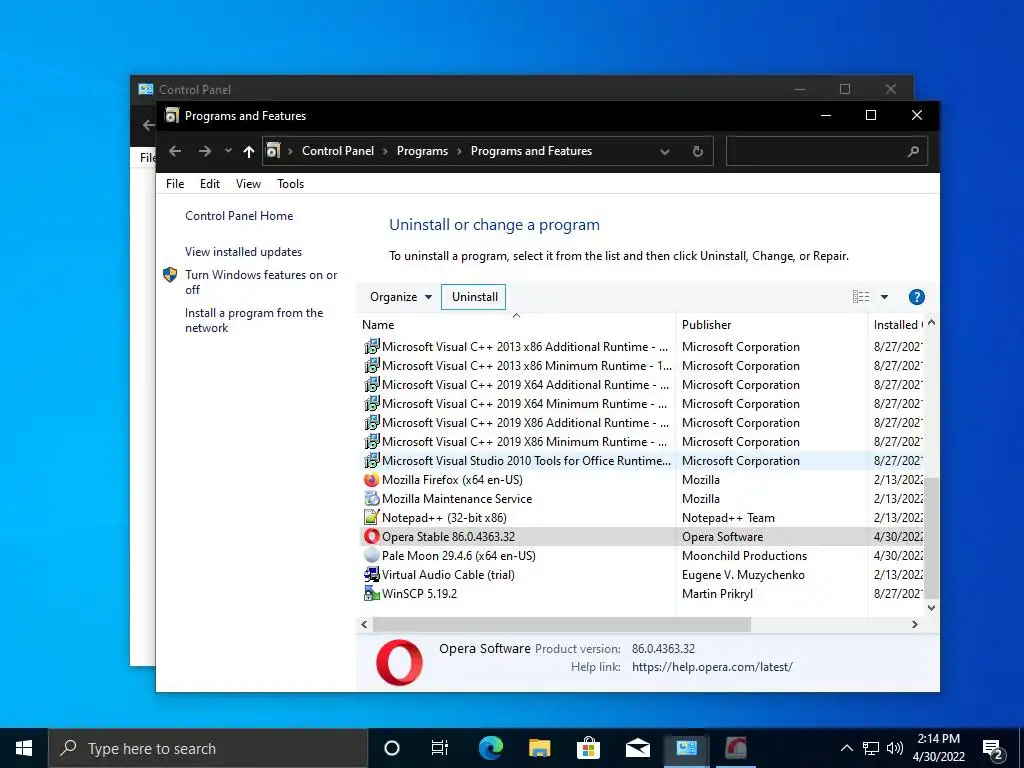Expand the address bar history dropdown
Image resolution: width=1024 pixels, height=768 pixels.
[x=664, y=152]
